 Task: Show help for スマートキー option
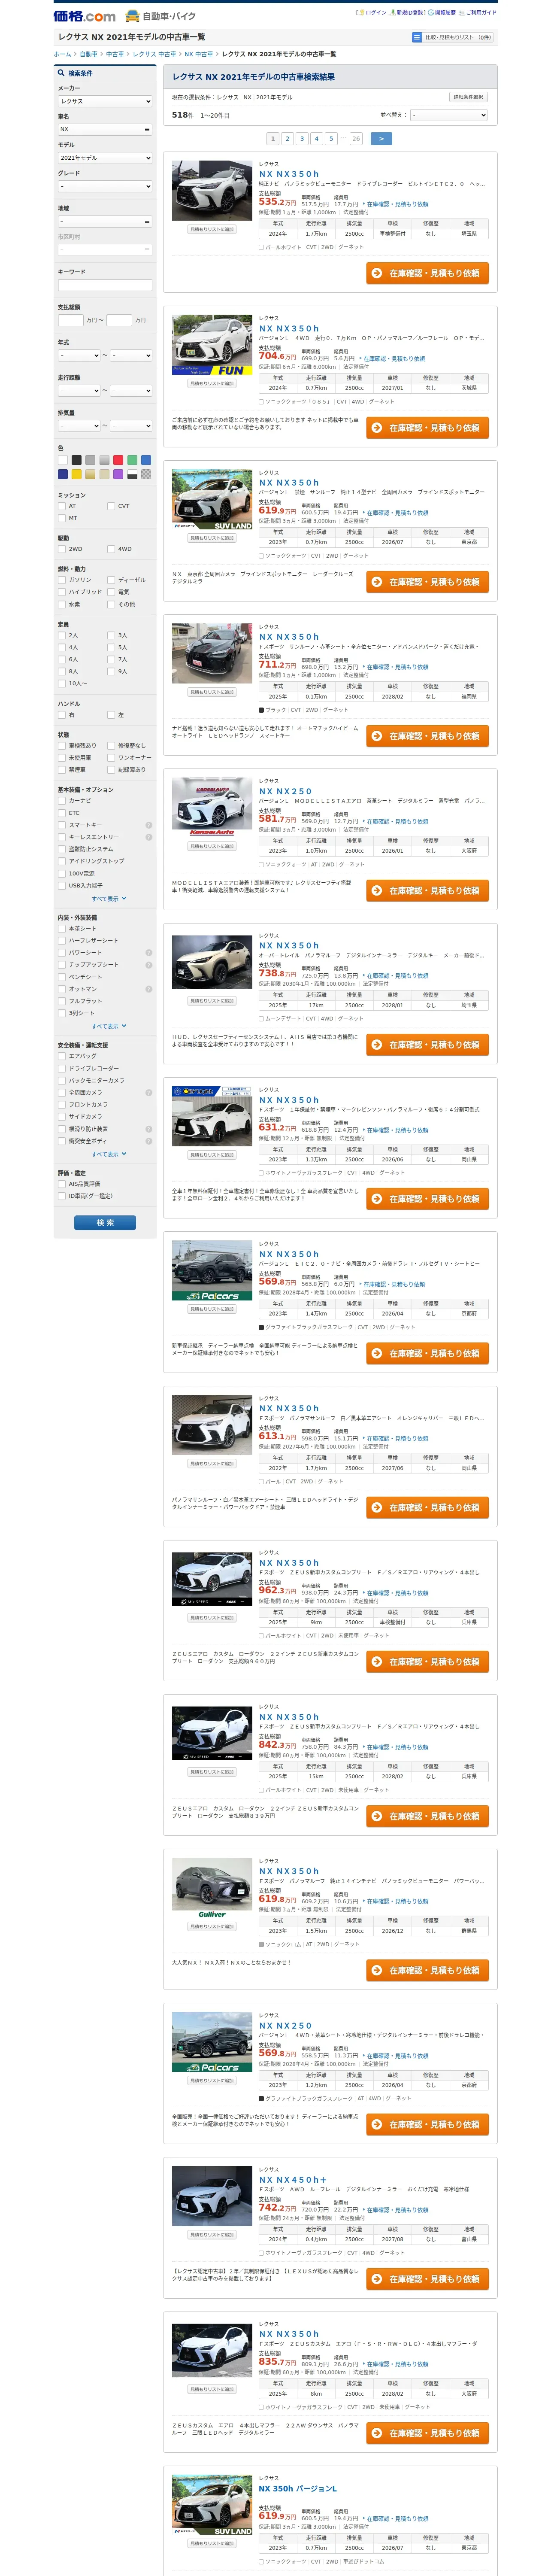click(x=149, y=825)
